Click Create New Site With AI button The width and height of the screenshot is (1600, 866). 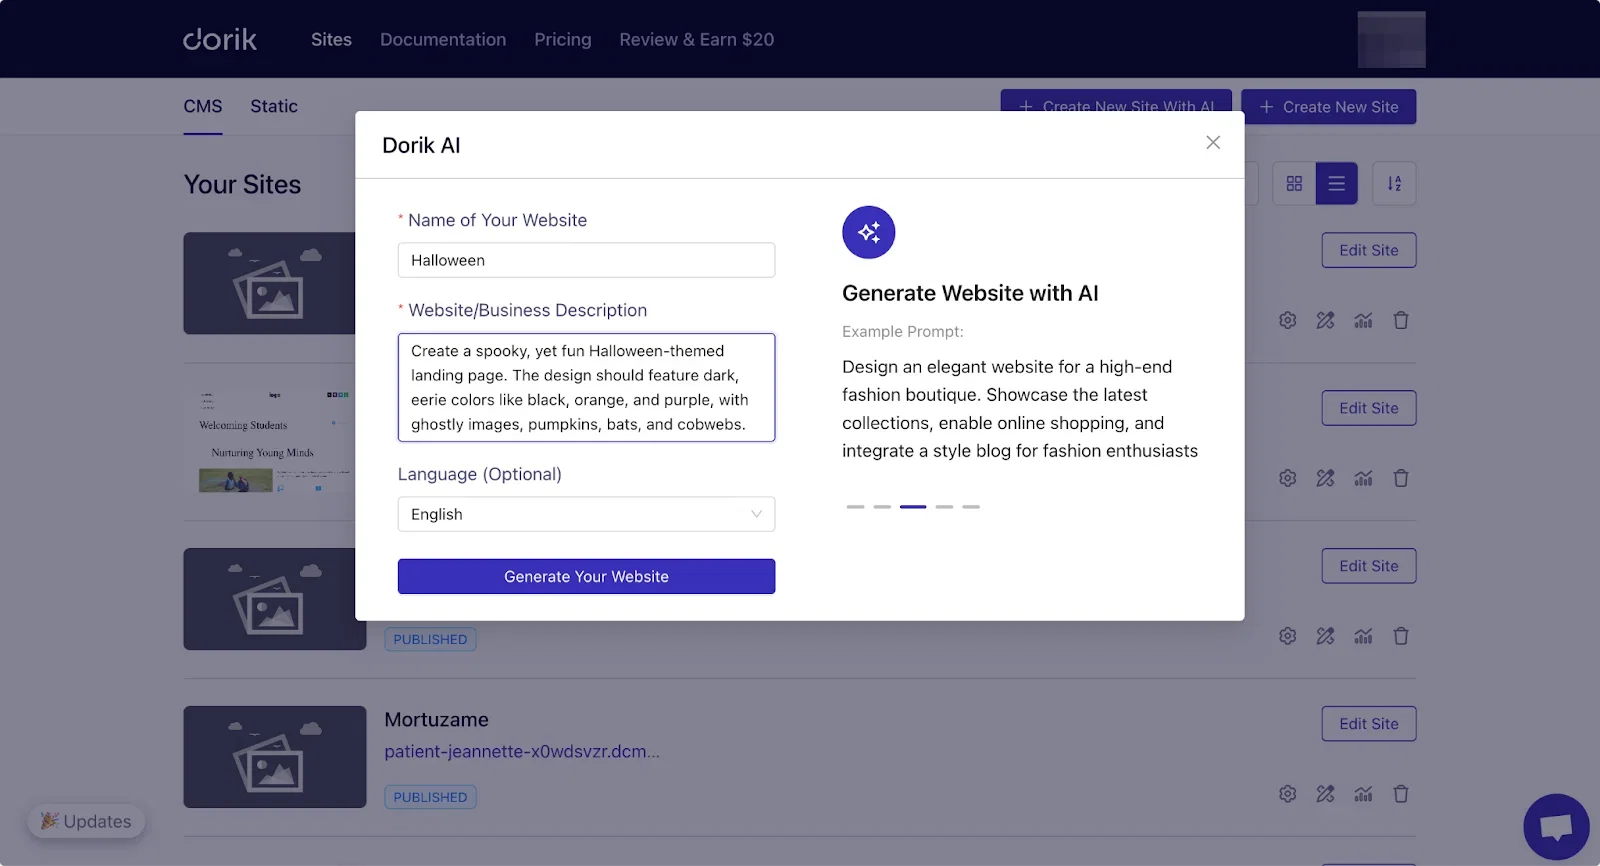pyautogui.click(x=1116, y=101)
